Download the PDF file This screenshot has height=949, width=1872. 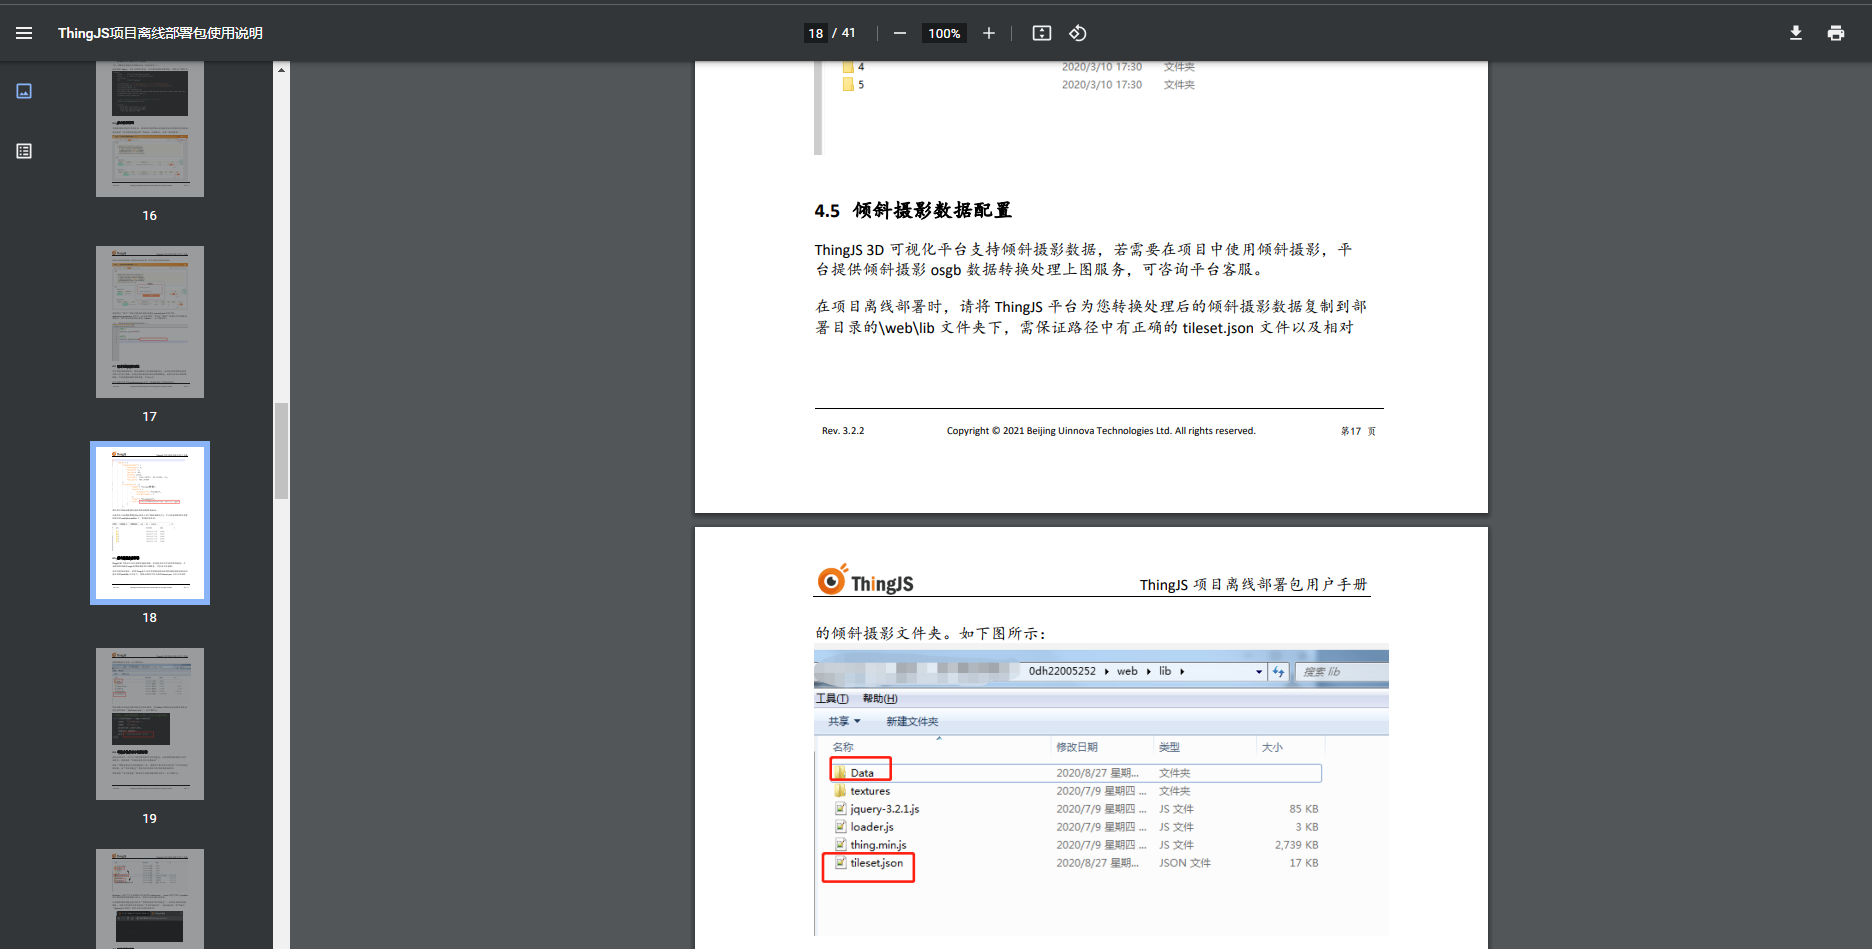(x=1796, y=33)
